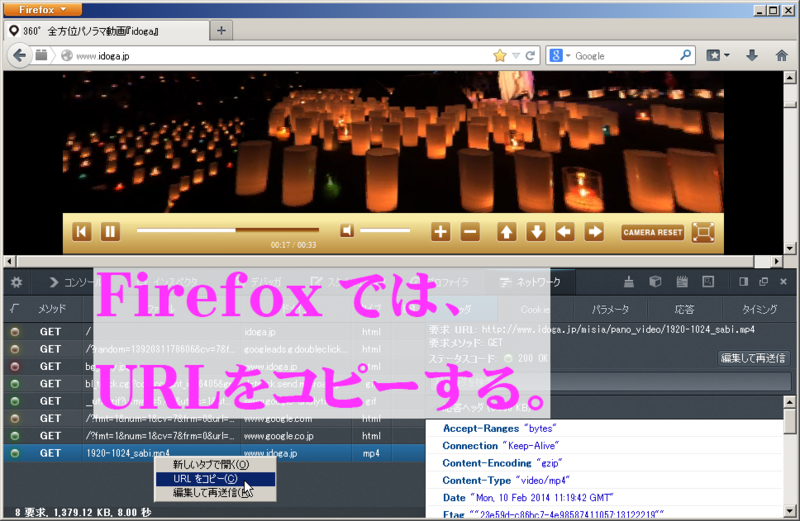Image resolution: width=800 pixels, height=521 pixels.
Task: Click the Content-Type header entry
Action: (x=605, y=480)
